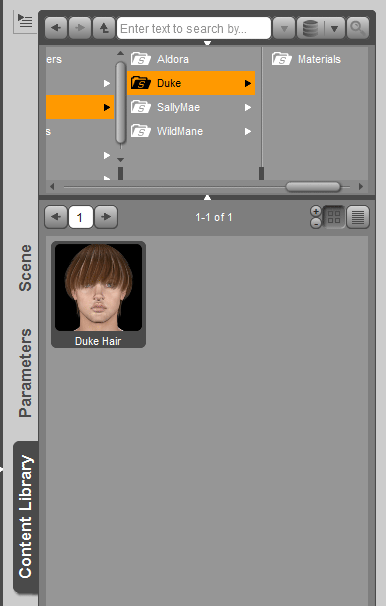Expand the WildMane folder arrow
The width and height of the screenshot is (386, 606).
248,131
